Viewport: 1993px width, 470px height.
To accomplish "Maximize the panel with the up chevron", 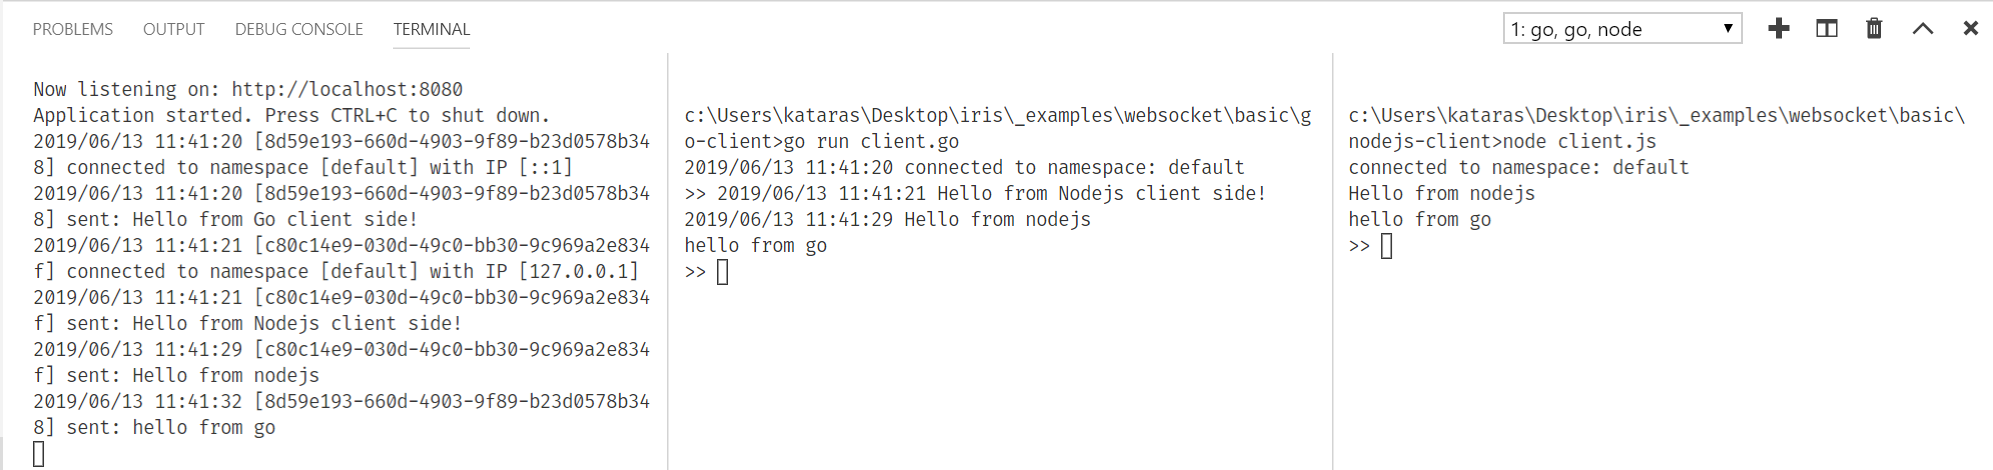I will [x=1922, y=29].
